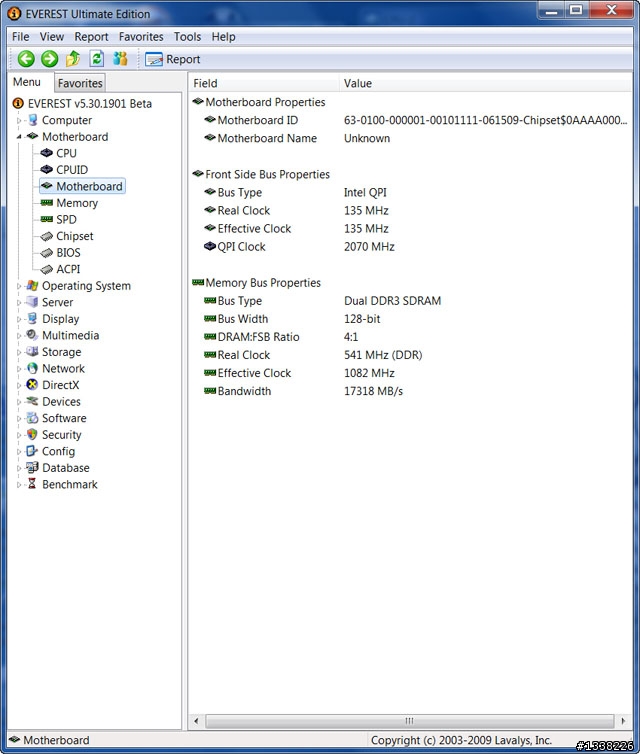Open the Favorites menu

[141, 37]
